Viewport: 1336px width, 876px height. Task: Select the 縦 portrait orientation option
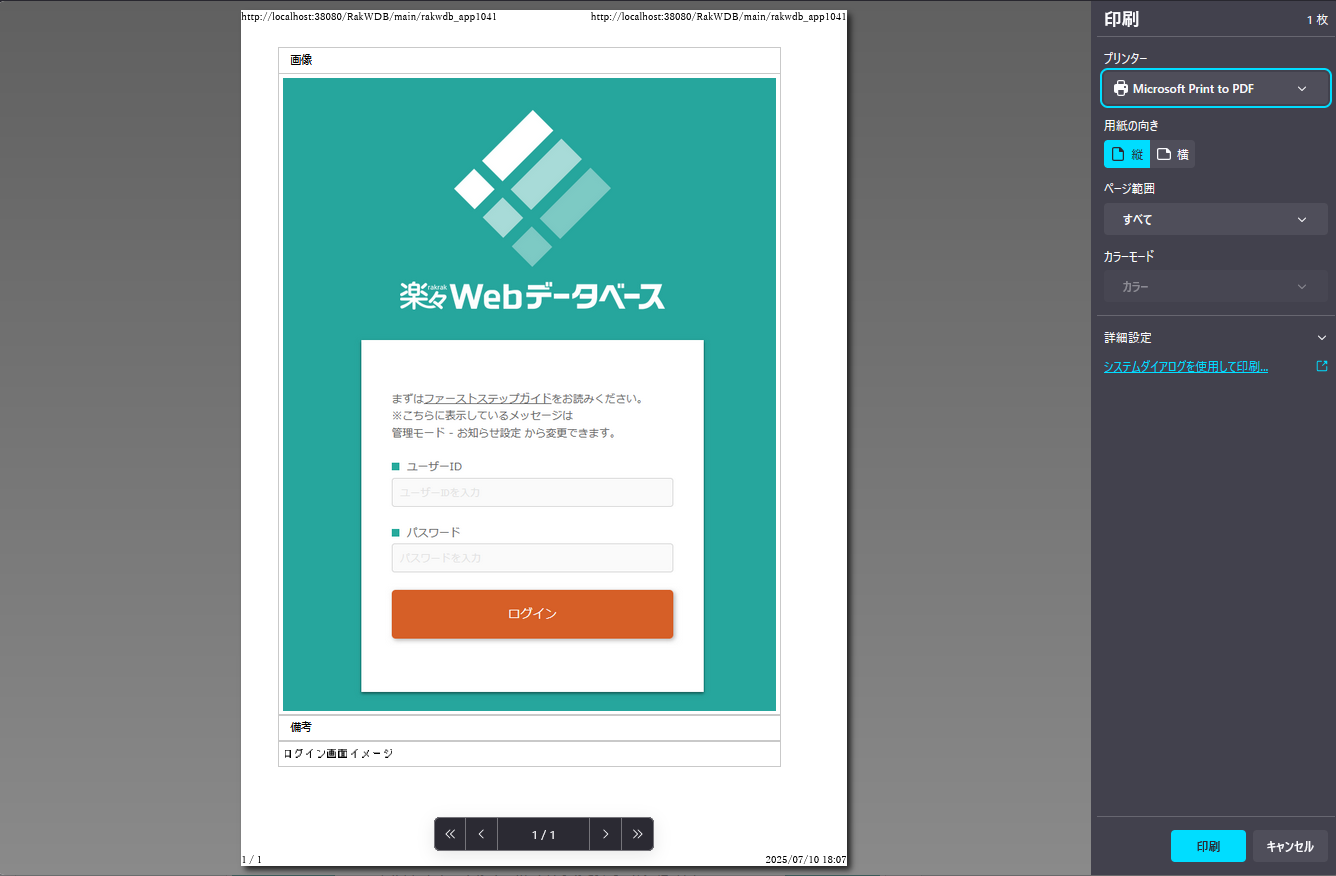pos(1126,153)
